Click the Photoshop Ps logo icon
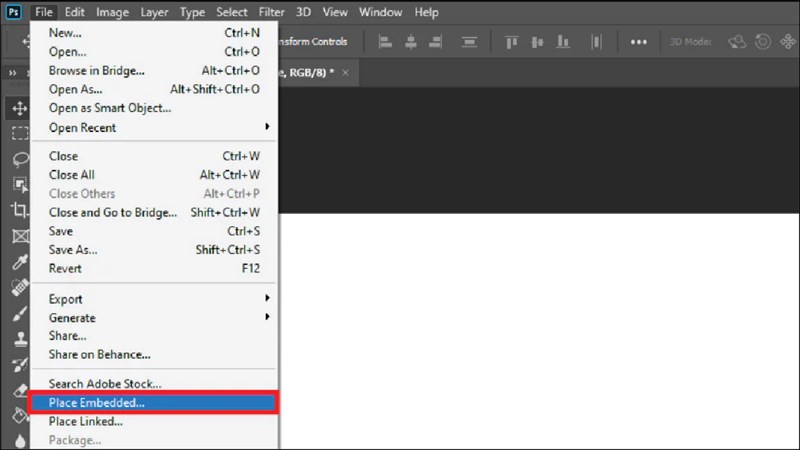 (x=13, y=12)
